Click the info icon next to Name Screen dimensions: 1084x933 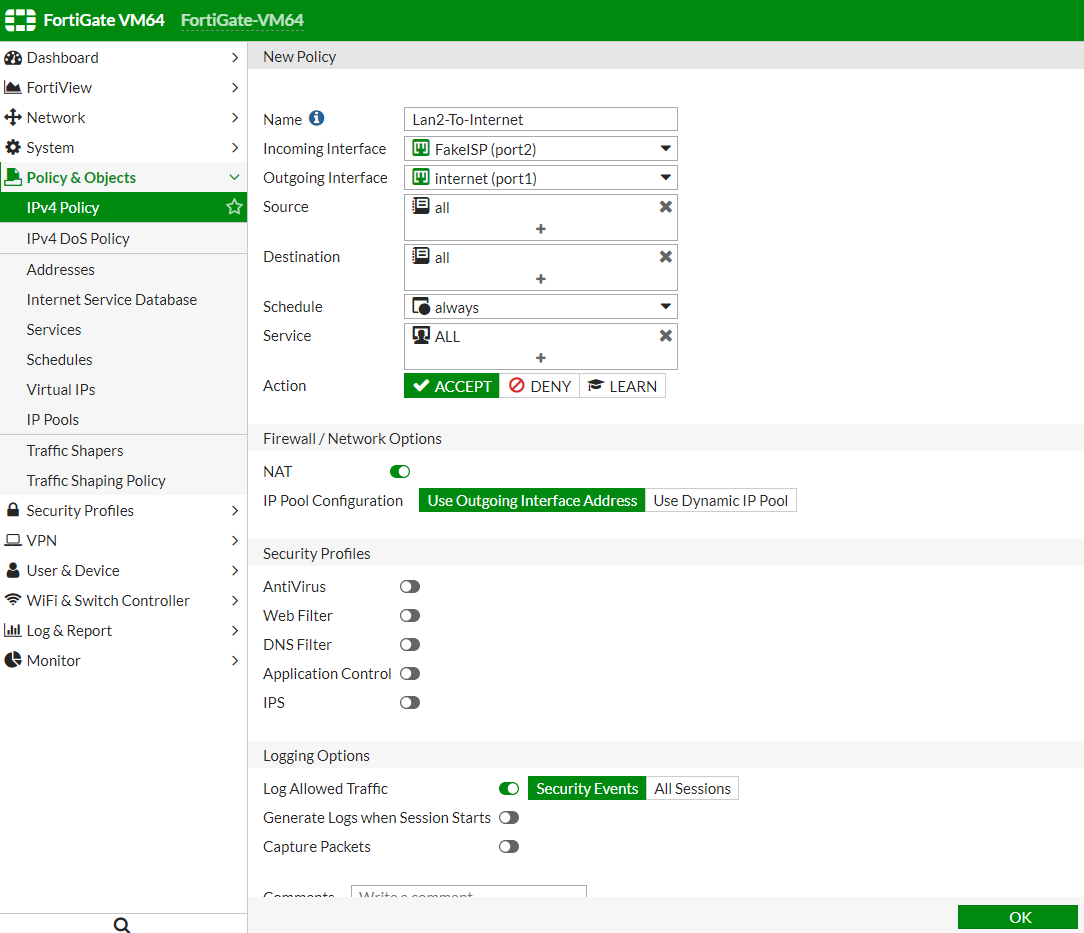(317, 118)
